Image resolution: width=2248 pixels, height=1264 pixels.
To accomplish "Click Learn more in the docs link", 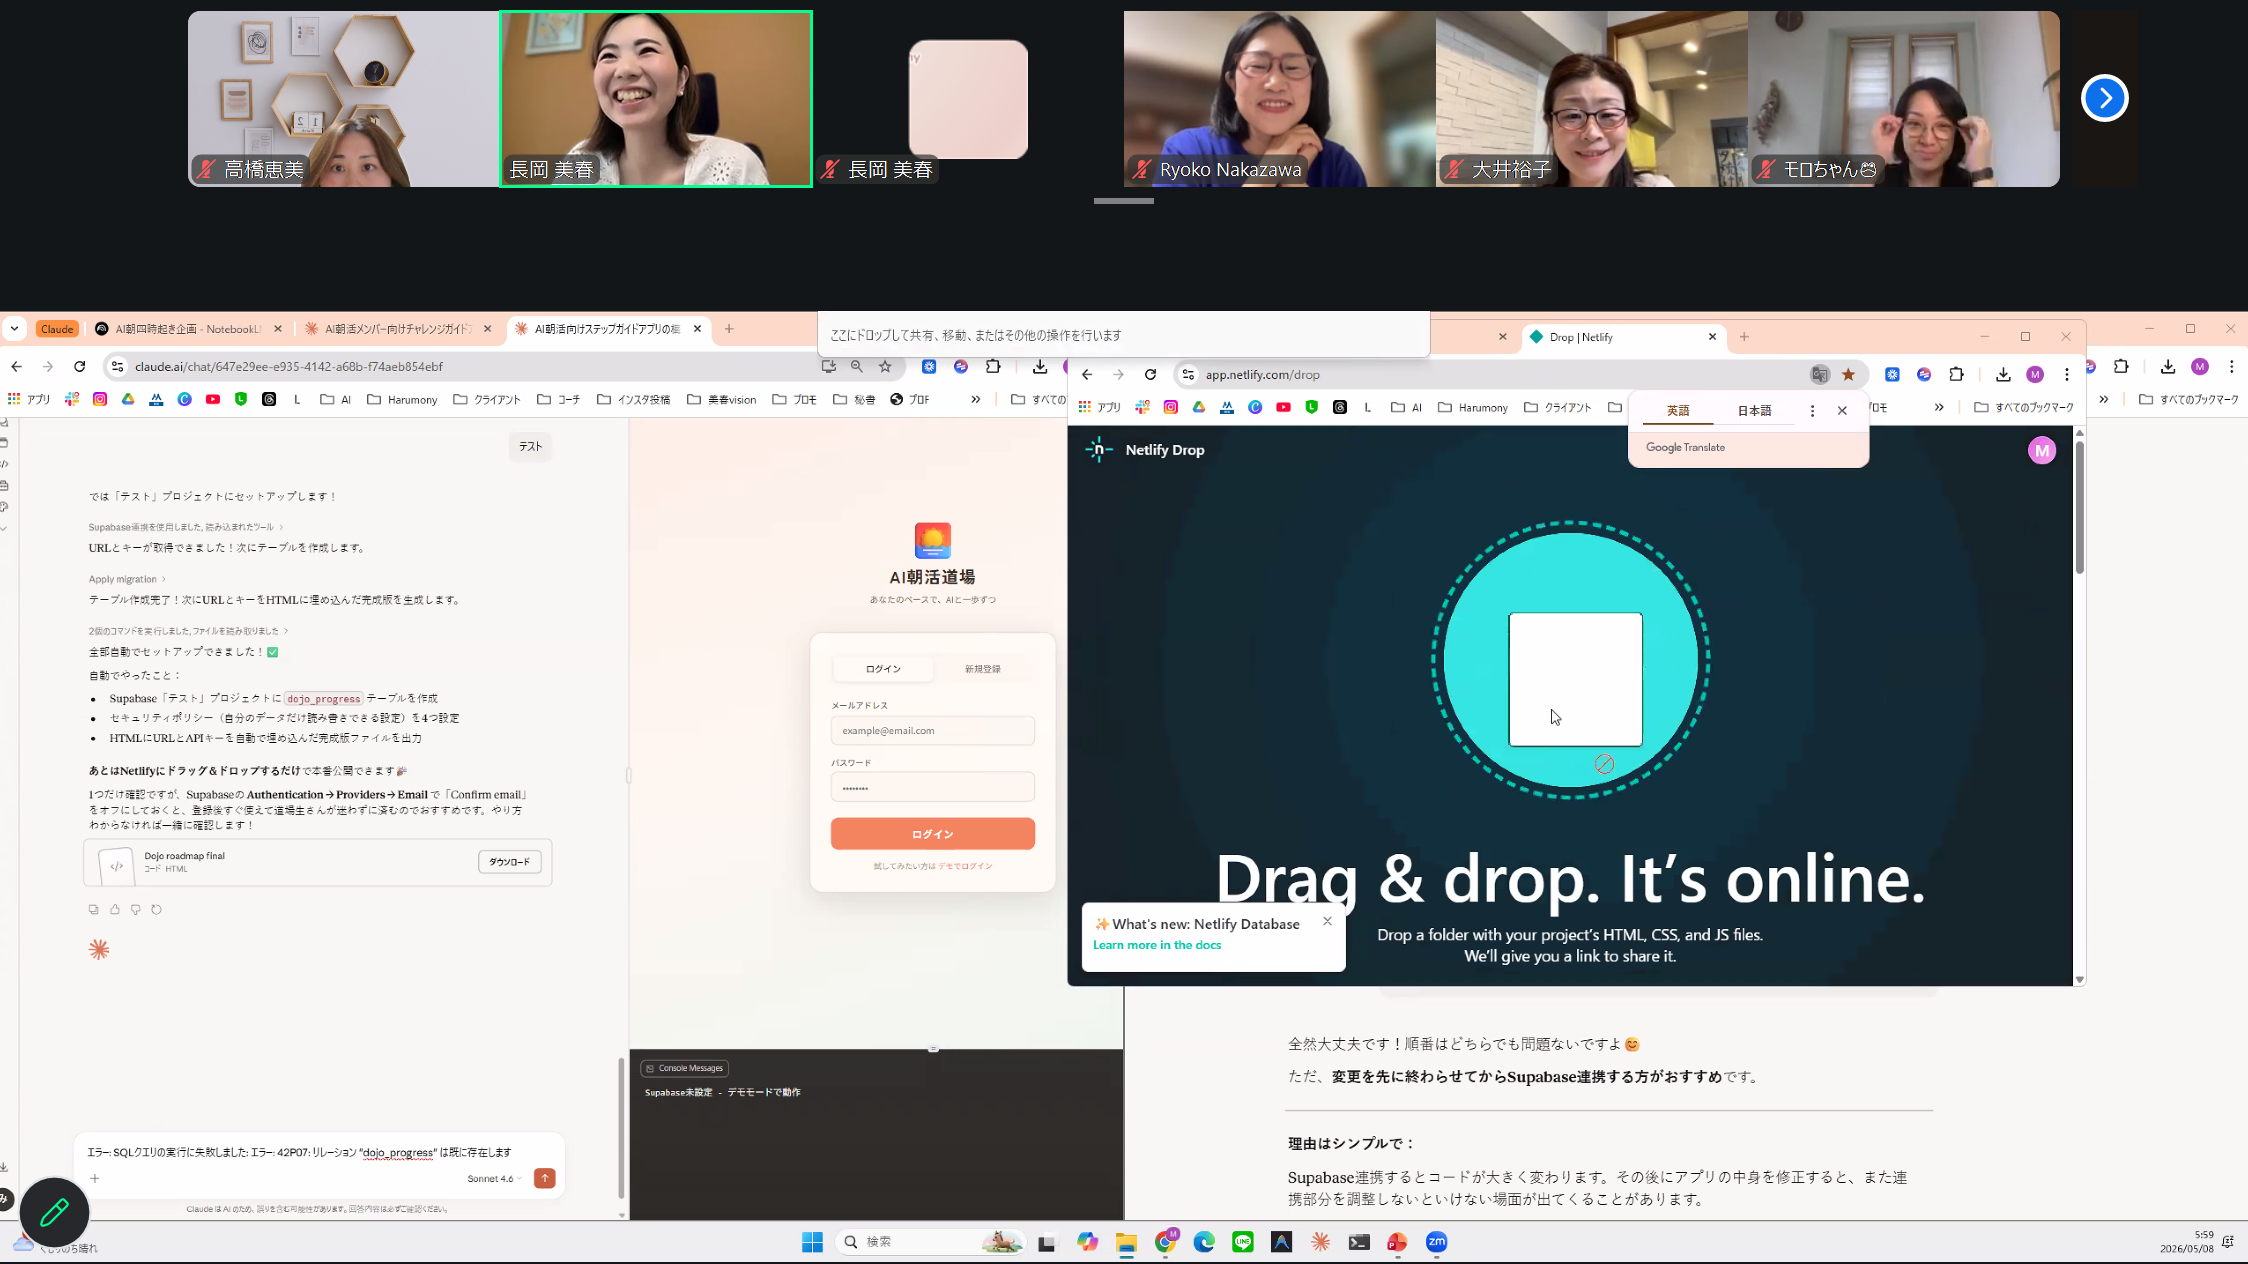I will coord(1157,945).
